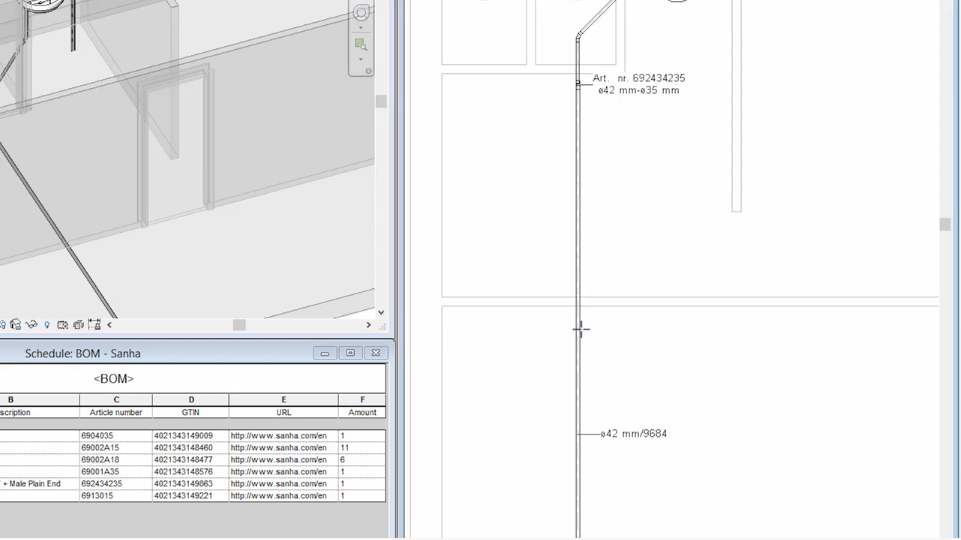Image resolution: width=961 pixels, height=540 pixels.
Task: Click the 3D view horizontal scrollbar thumb
Action: coord(239,325)
